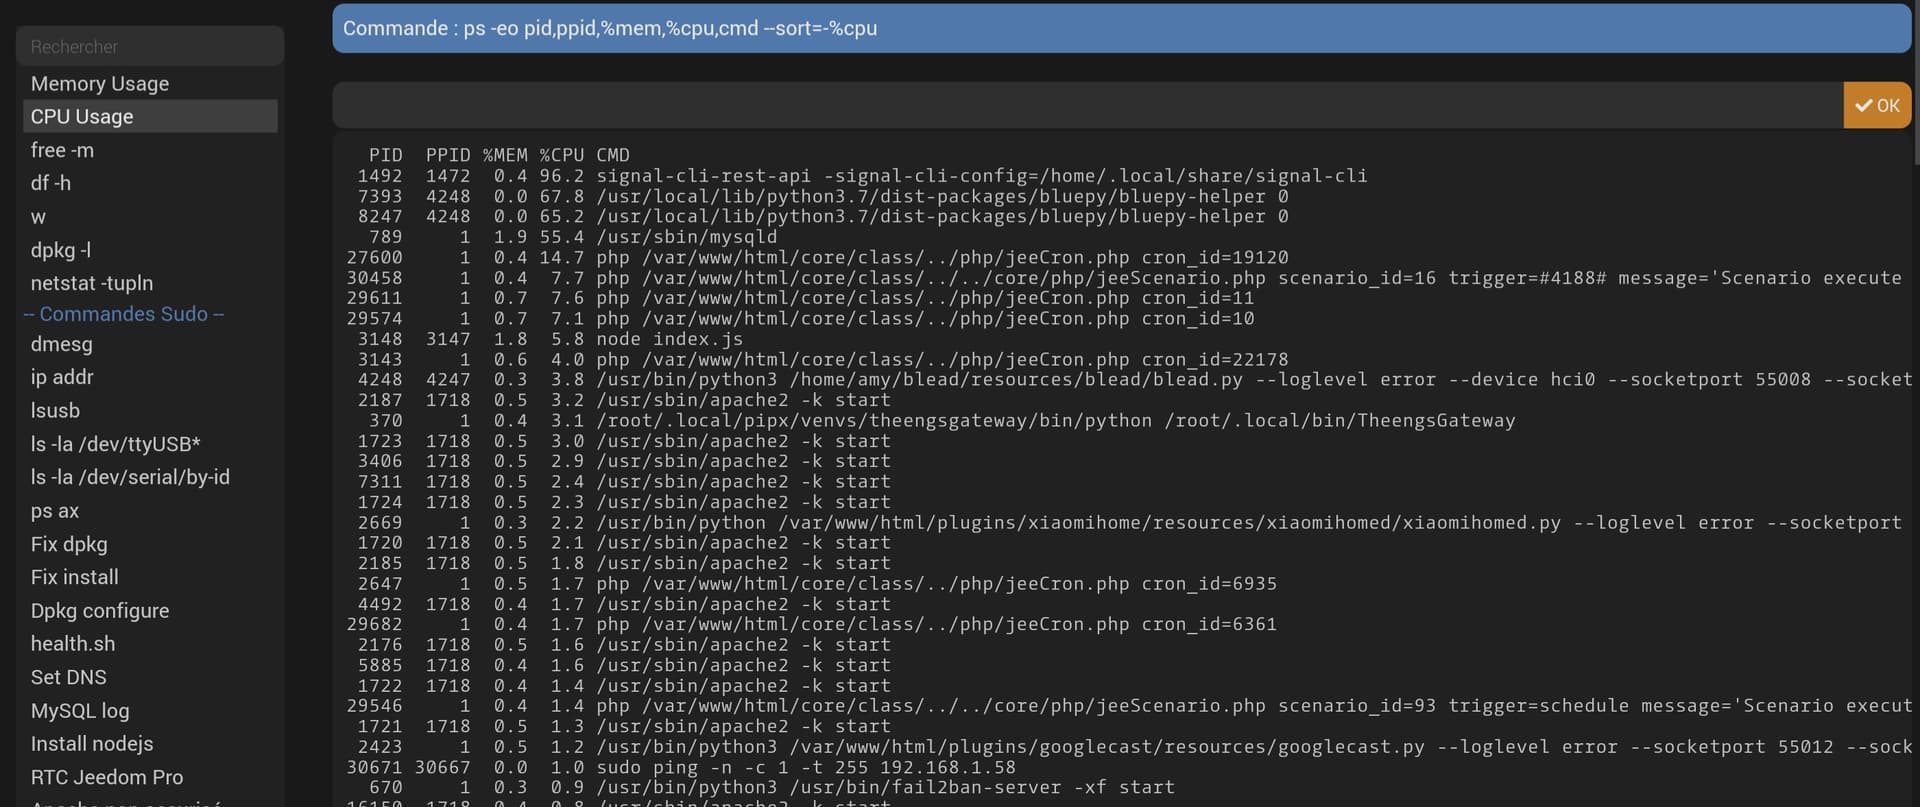
Task: Select Fix dpkg in the sidebar
Action: [69, 544]
